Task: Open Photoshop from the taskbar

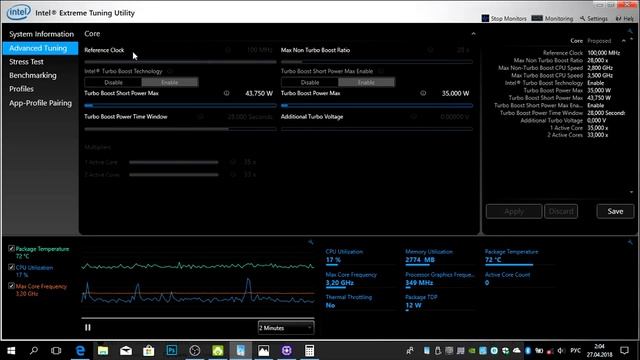Action: tap(172, 351)
